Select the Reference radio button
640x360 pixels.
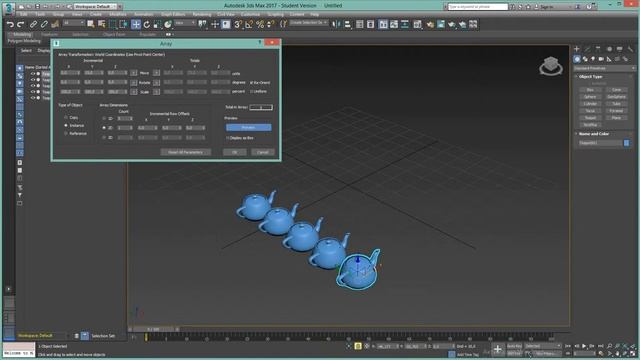tap(66, 133)
